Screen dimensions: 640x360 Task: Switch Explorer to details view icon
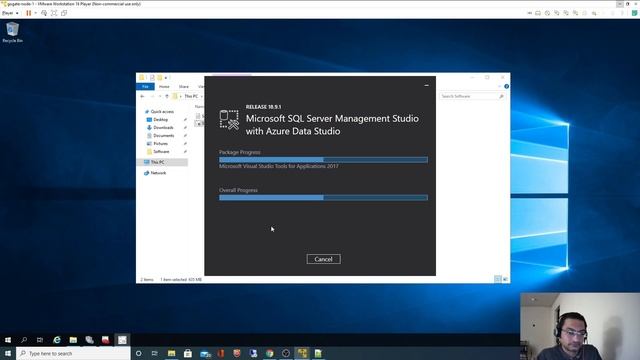[498, 279]
